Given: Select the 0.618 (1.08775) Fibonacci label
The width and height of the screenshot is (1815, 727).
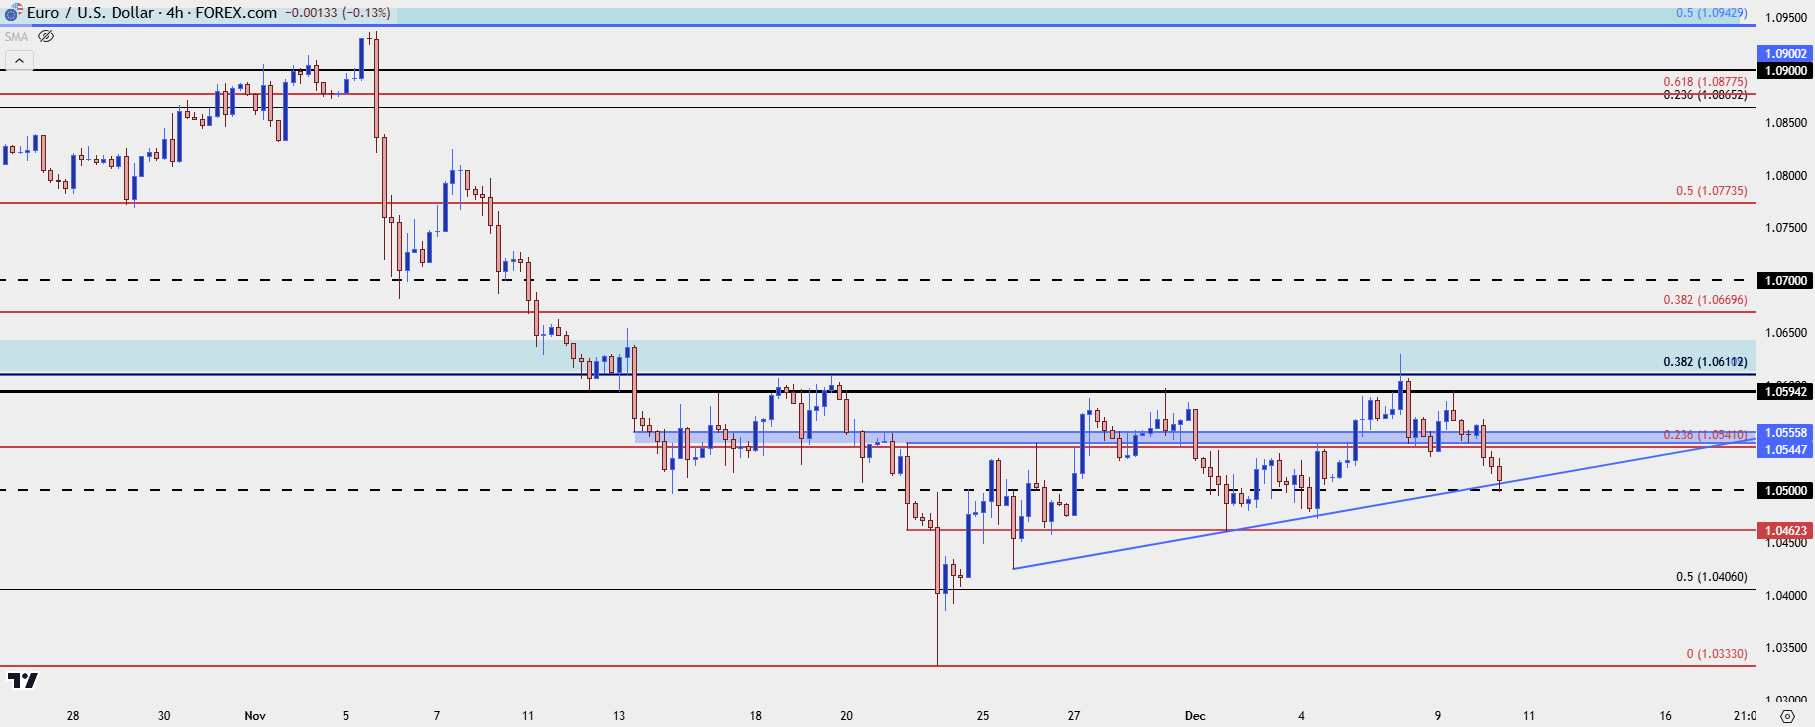Looking at the screenshot, I should (1705, 82).
